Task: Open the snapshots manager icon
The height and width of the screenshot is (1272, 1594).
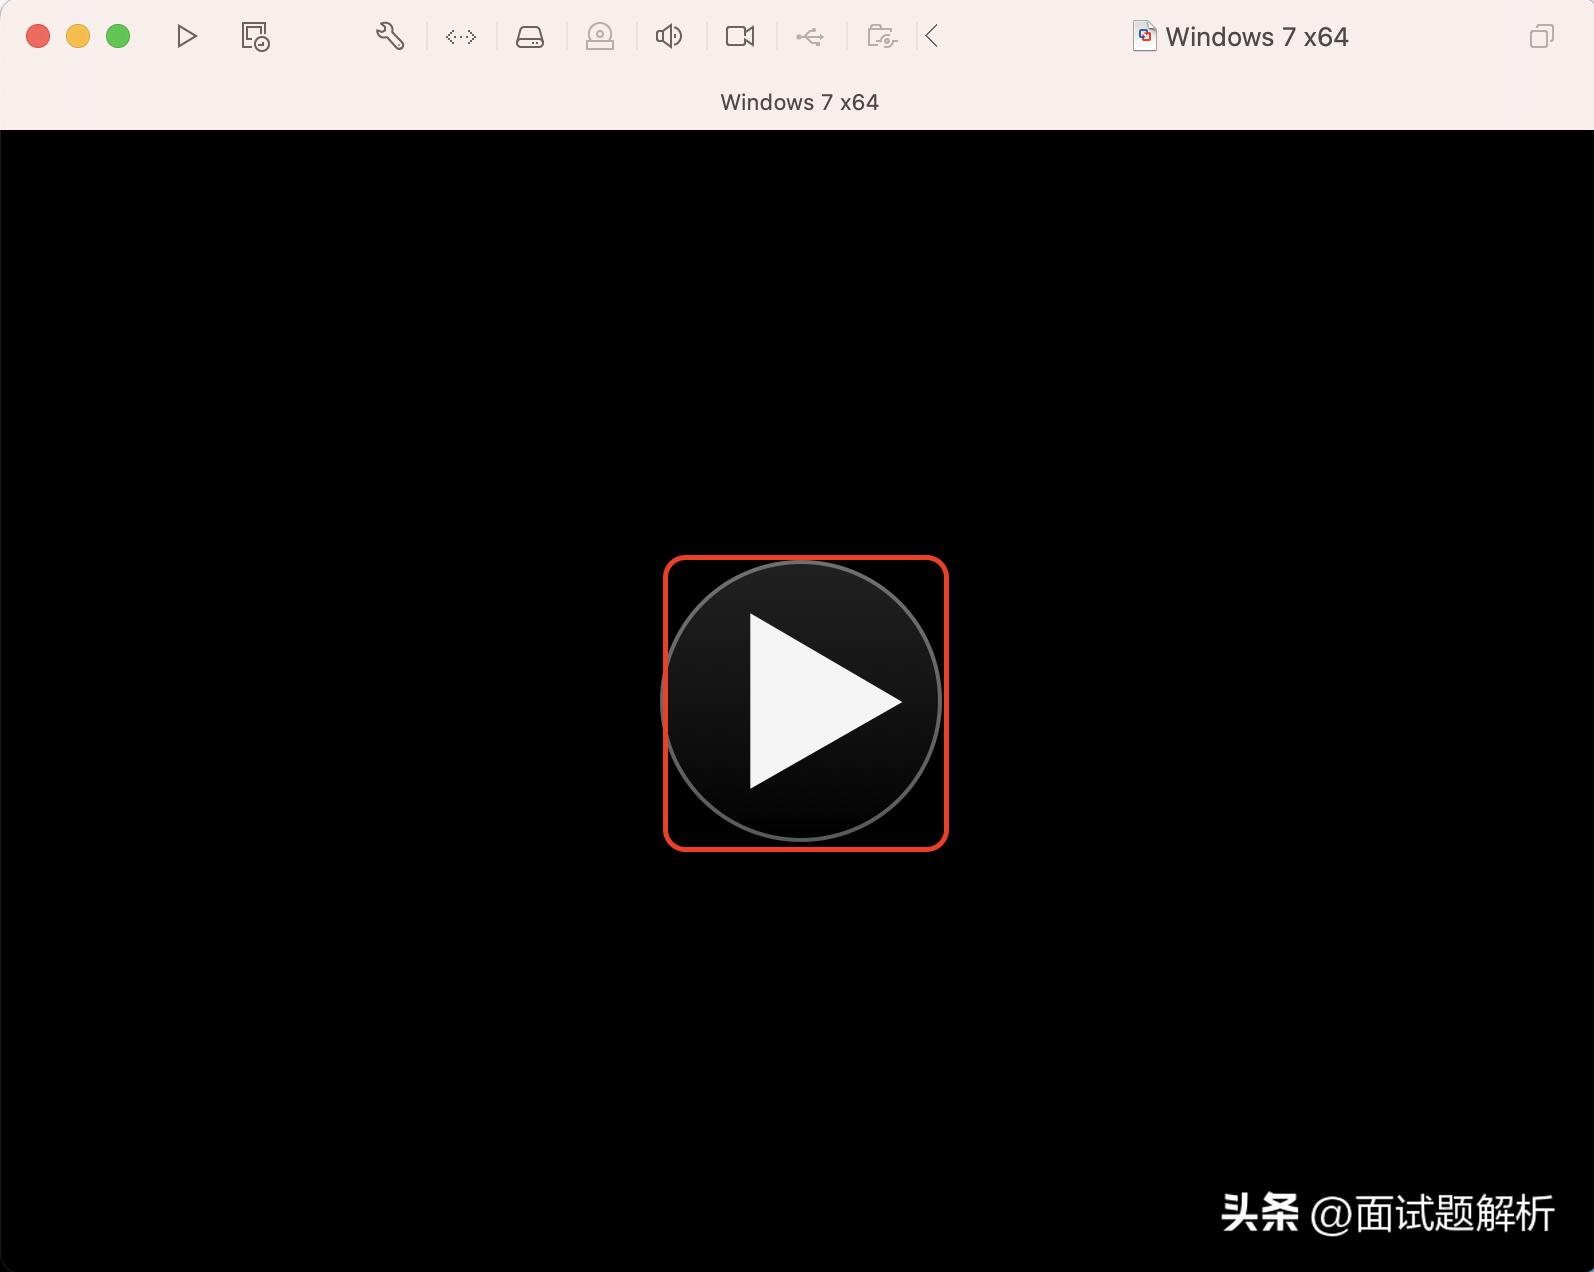Action: pos(255,37)
